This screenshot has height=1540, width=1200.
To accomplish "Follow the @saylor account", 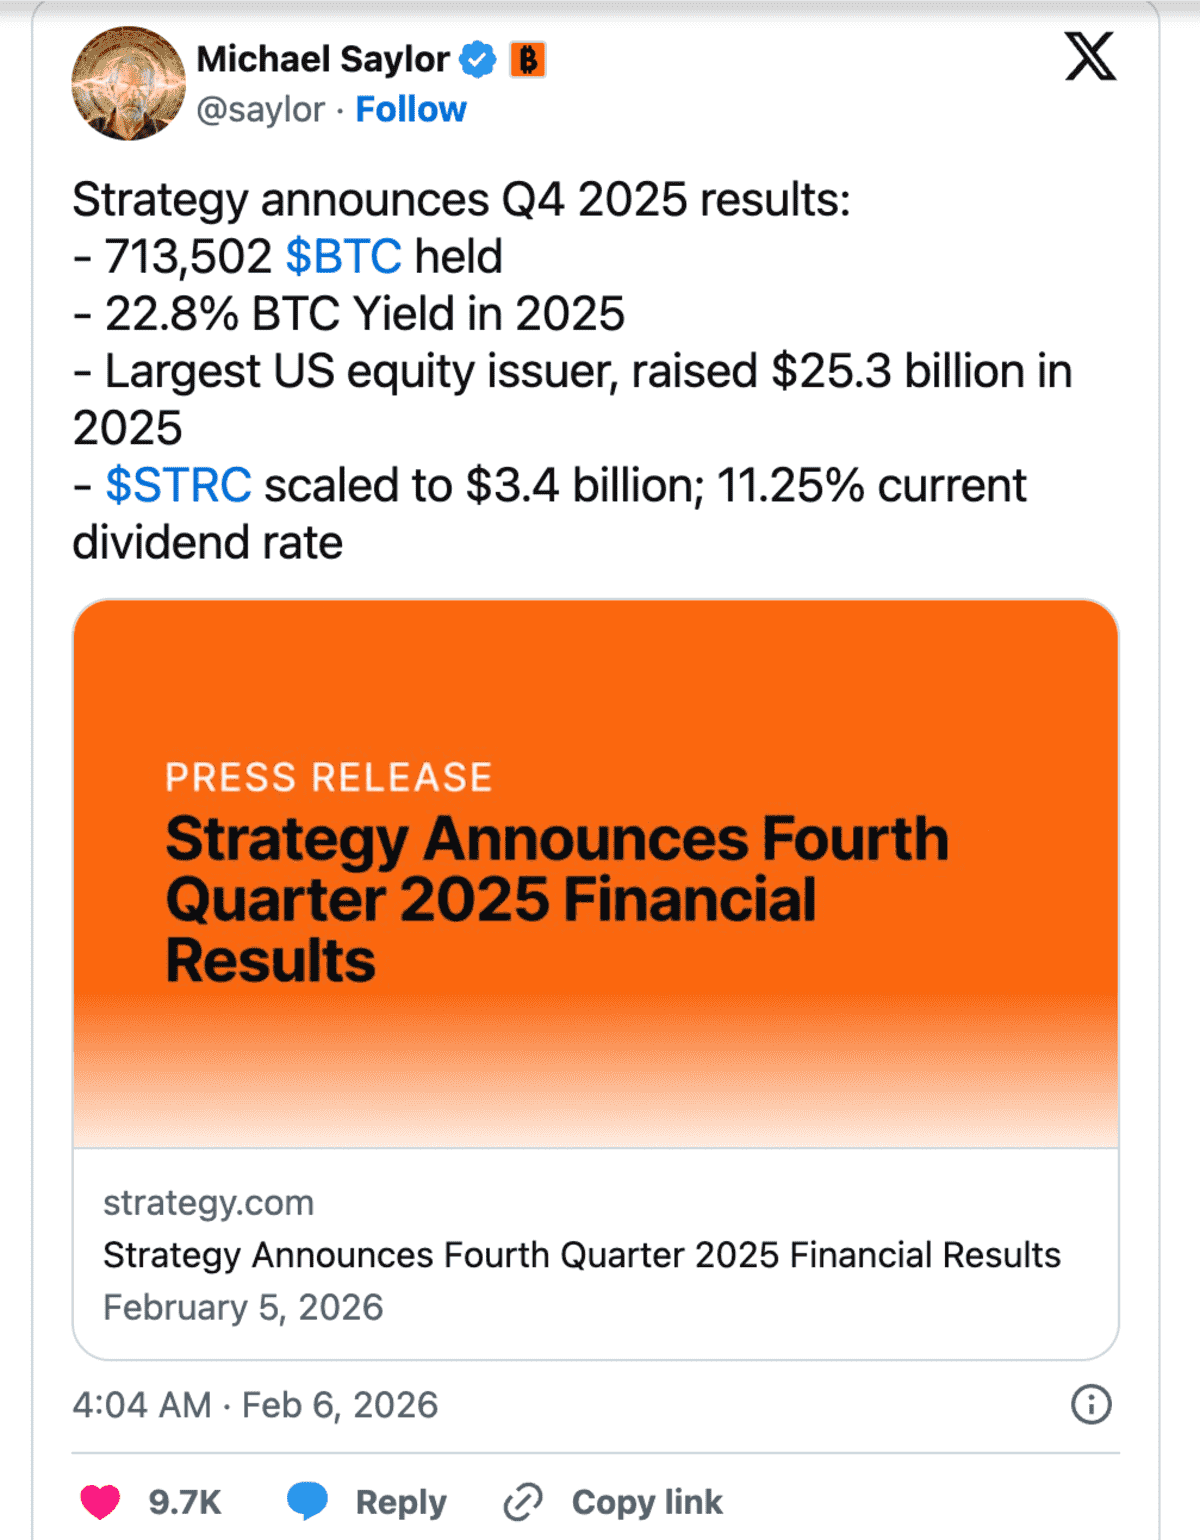I will click(411, 109).
